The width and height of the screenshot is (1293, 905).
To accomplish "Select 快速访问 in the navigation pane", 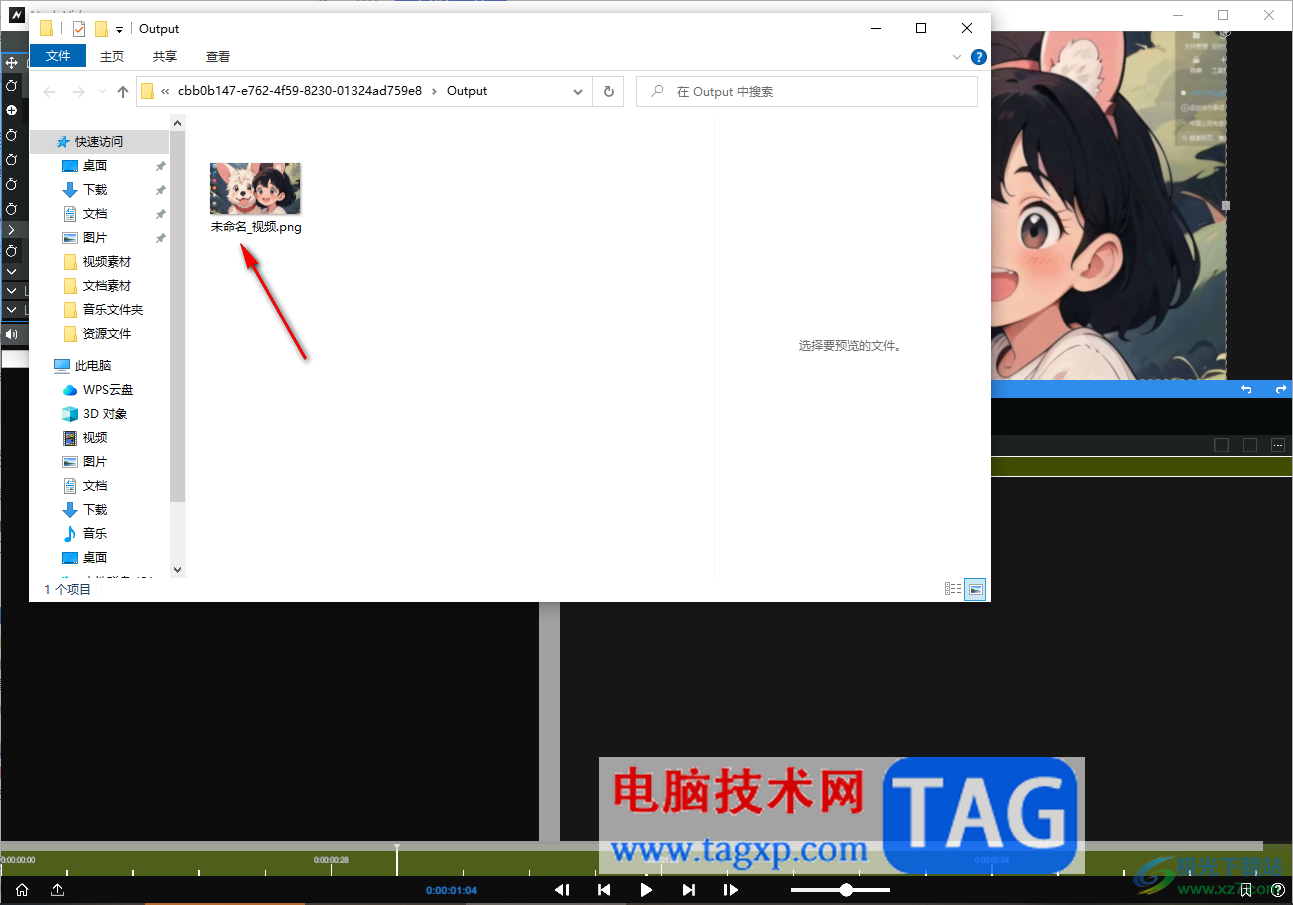I will point(99,142).
